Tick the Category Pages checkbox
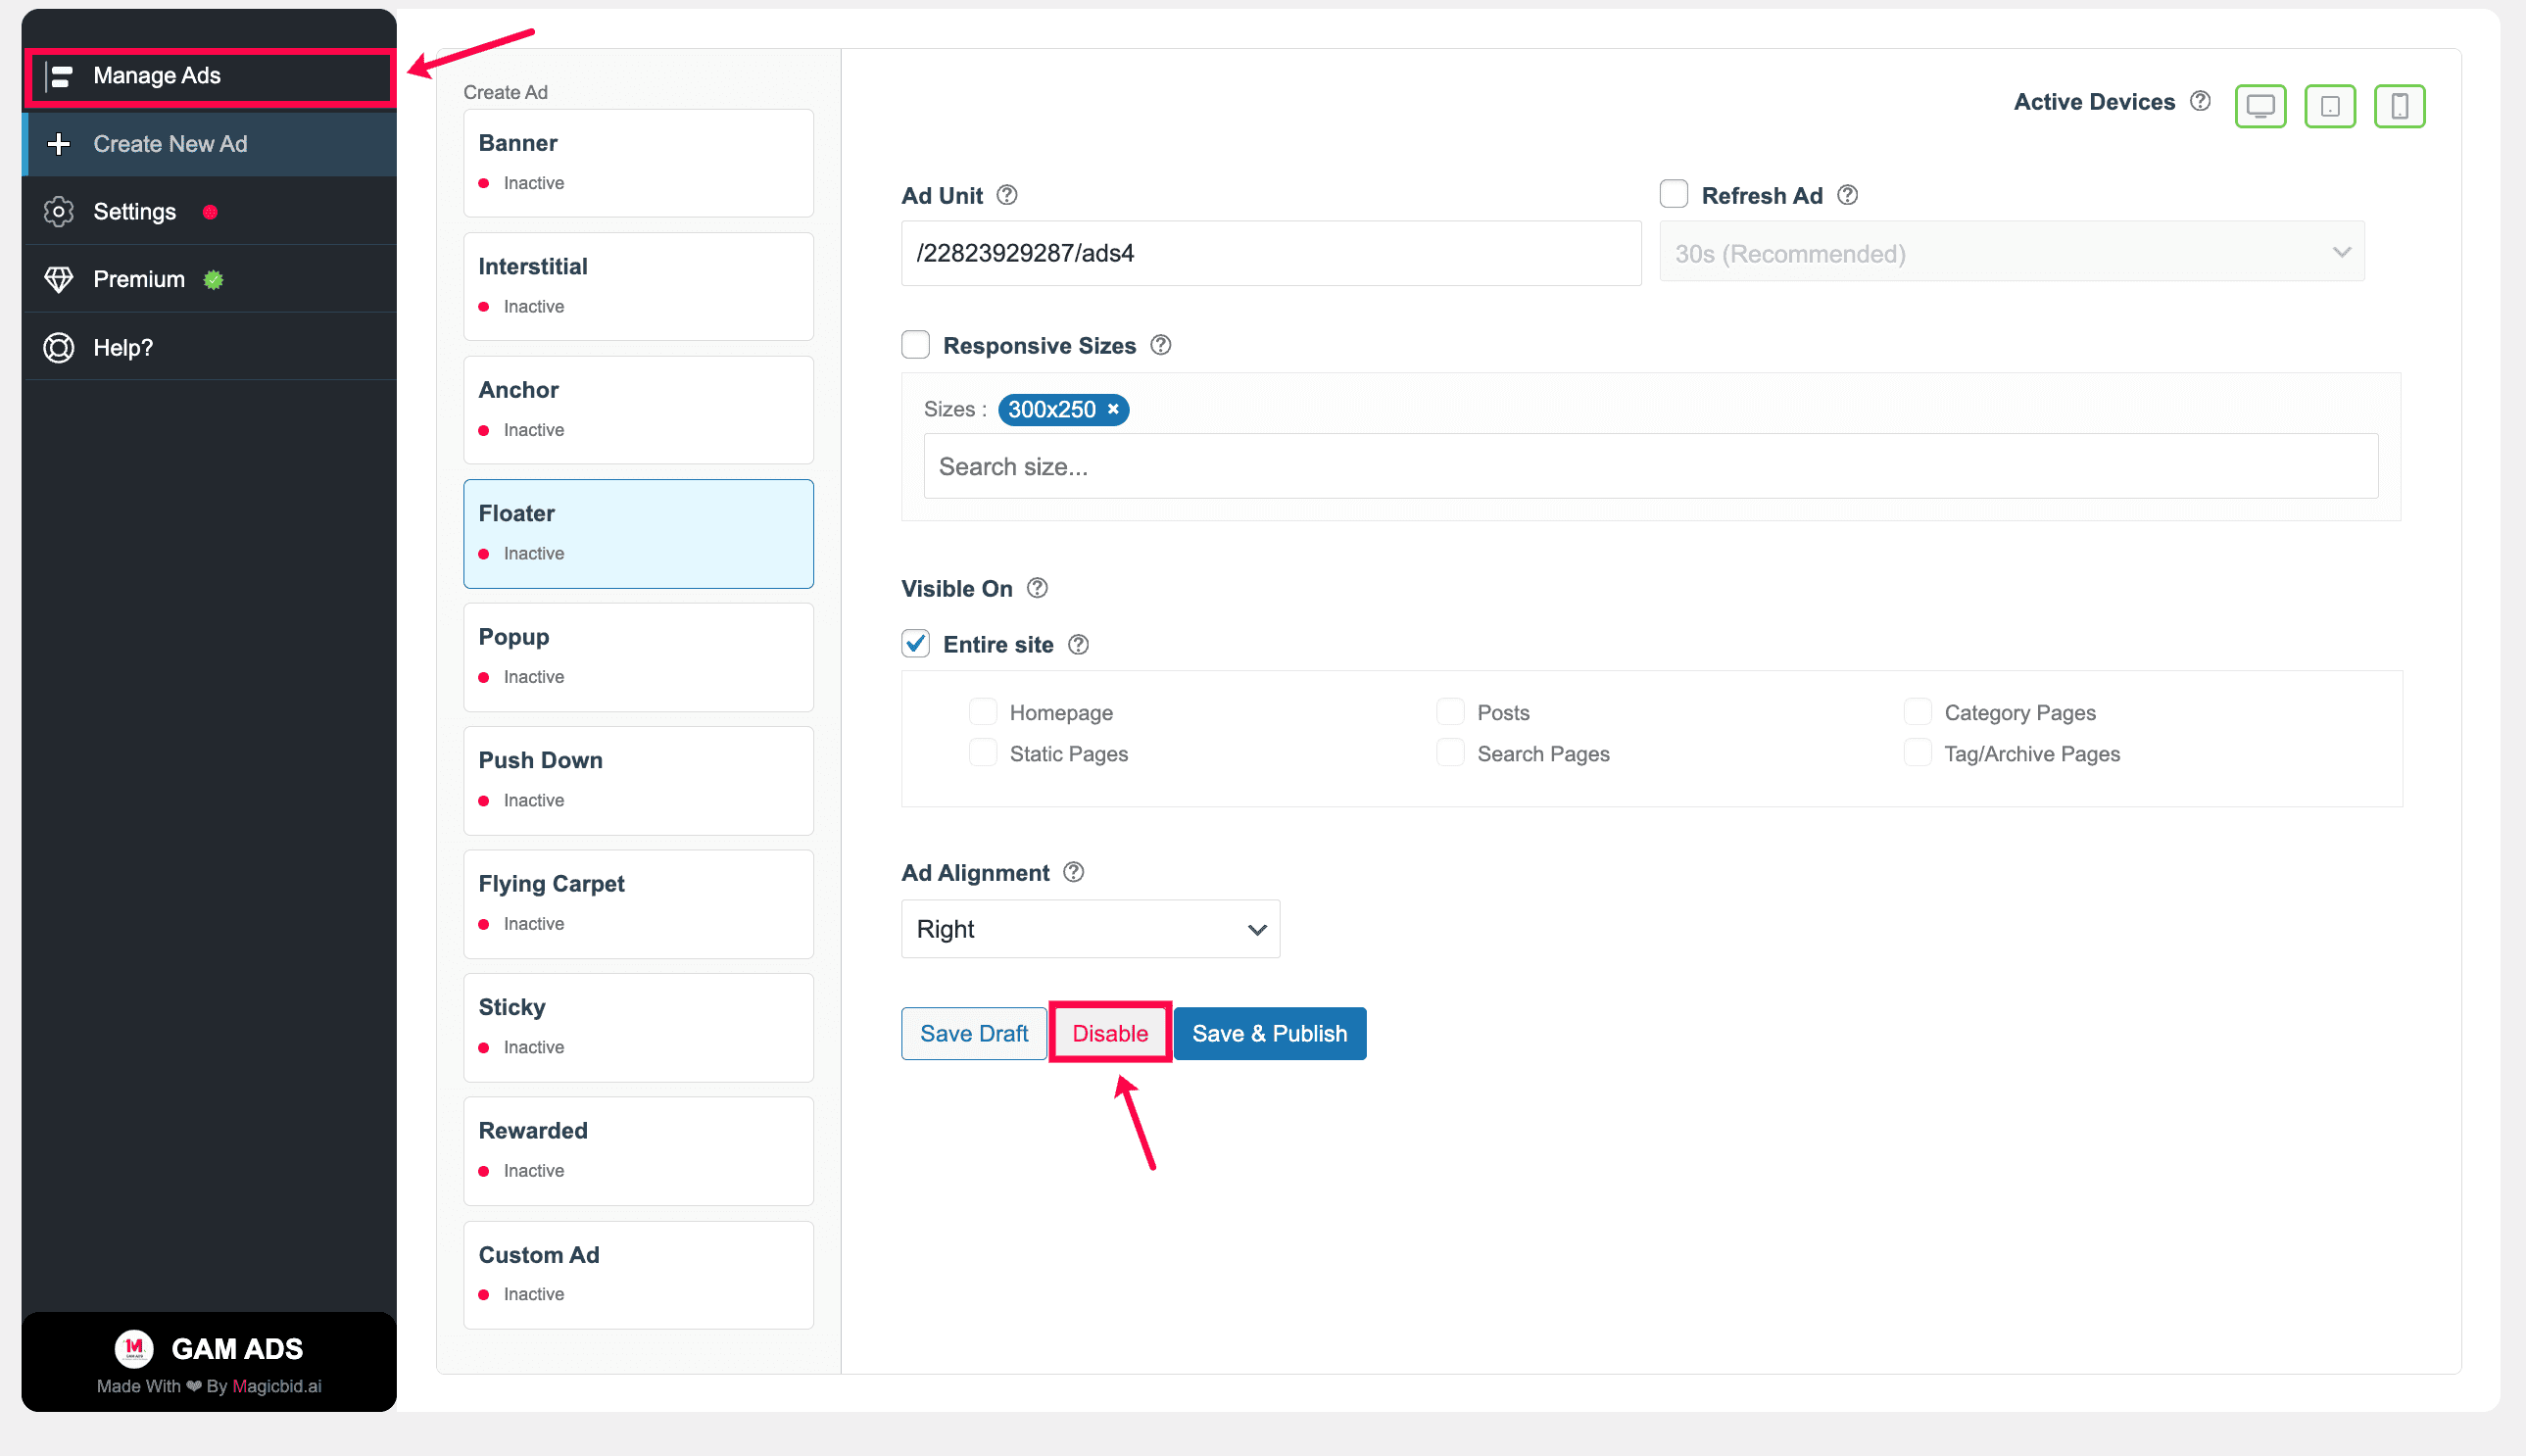The image size is (2526, 1456). pos(1917,712)
